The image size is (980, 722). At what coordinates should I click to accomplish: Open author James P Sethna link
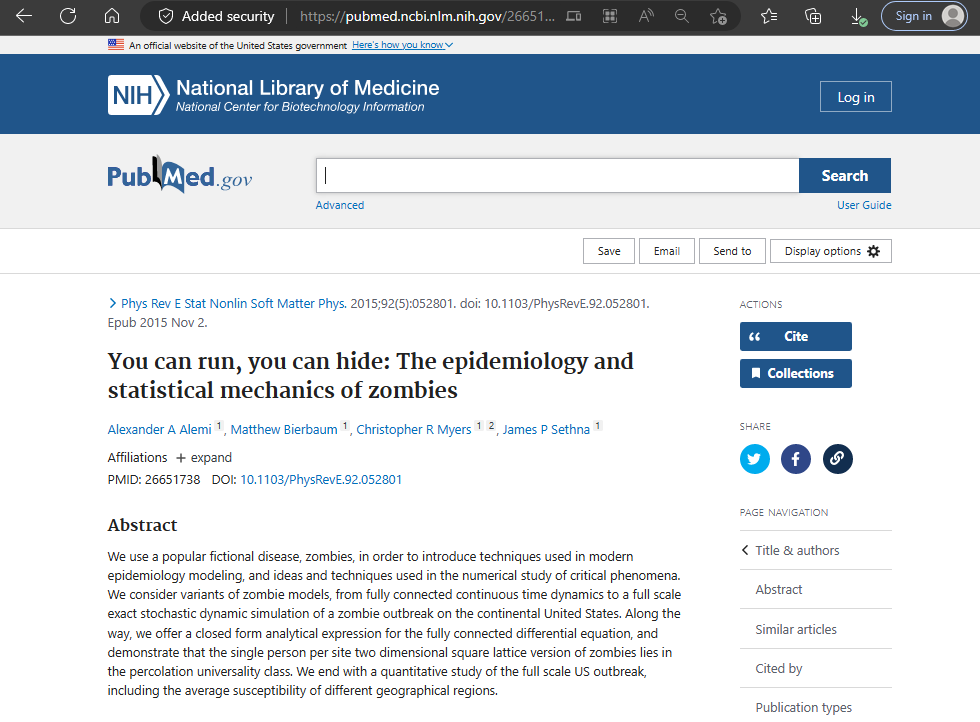[x=546, y=429]
